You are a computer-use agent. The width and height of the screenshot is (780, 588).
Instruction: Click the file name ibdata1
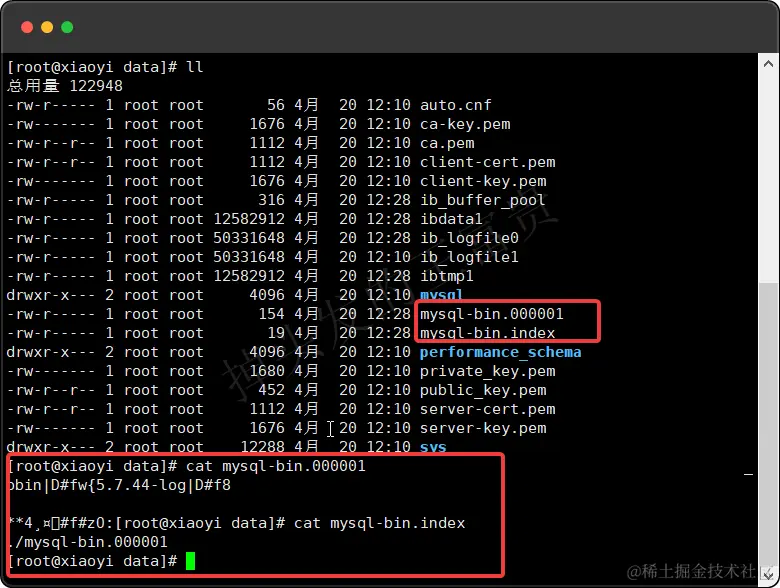[451, 219]
